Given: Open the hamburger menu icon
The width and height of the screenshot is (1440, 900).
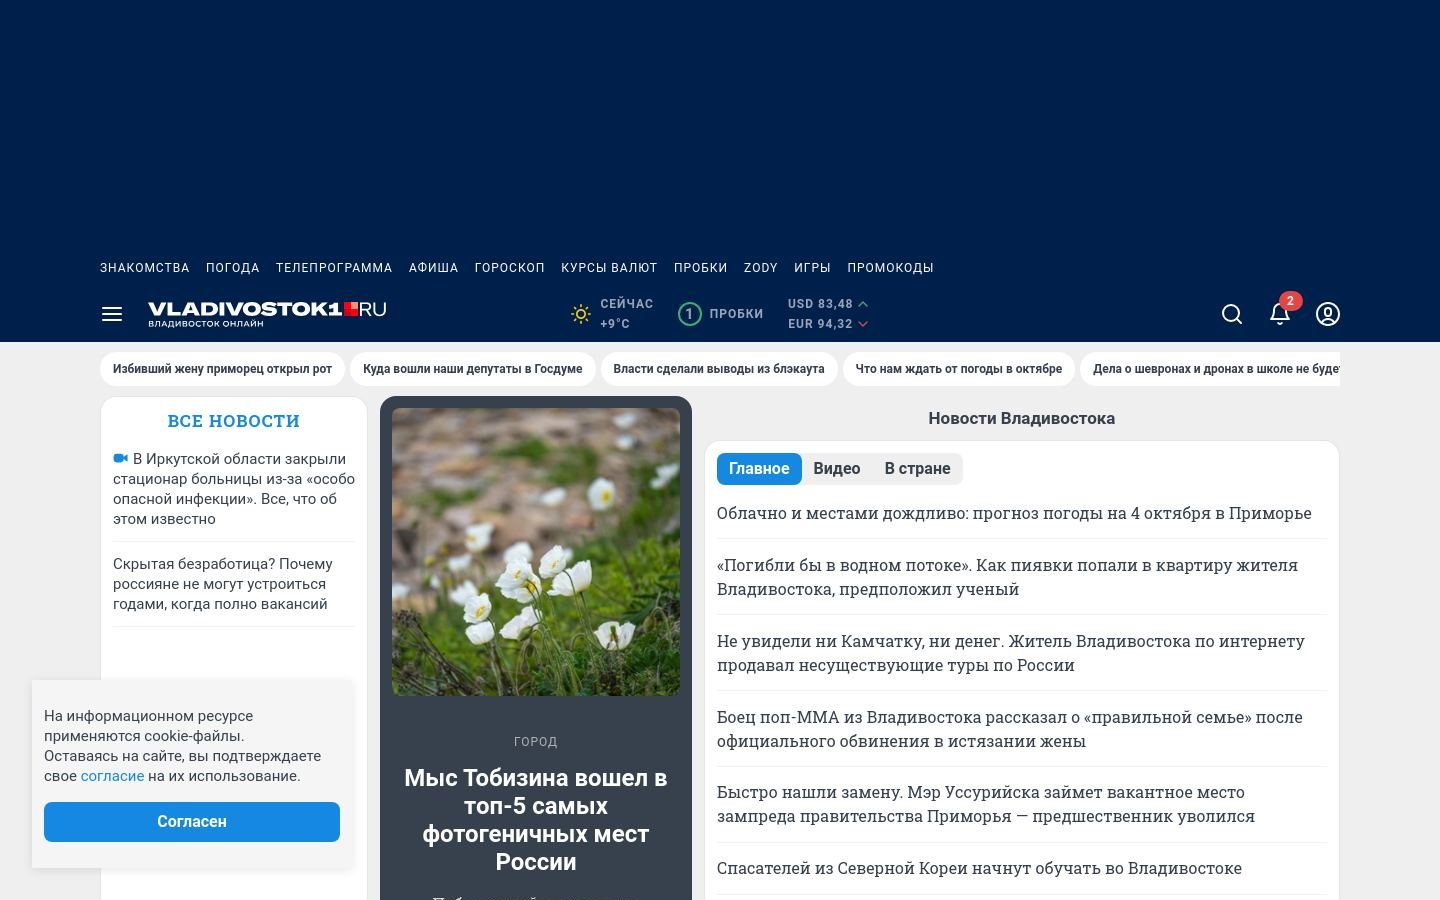Looking at the screenshot, I should coord(112,314).
